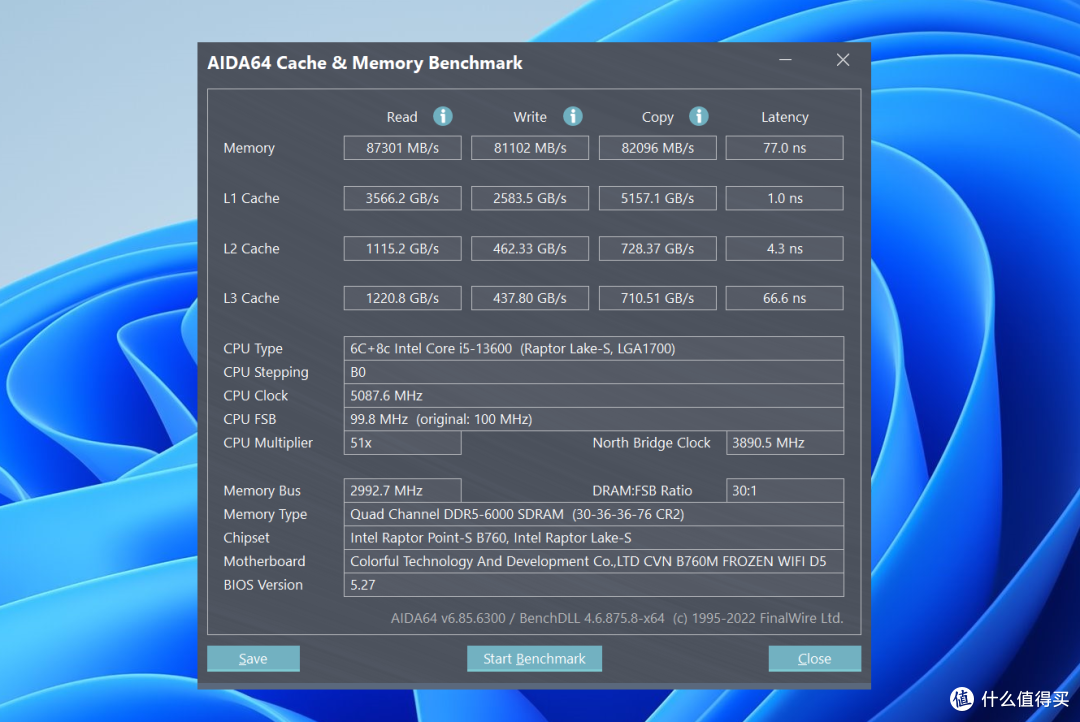Click L3 Cache latency 66.6 ns
This screenshot has width=1080, height=722.
coord(785,298)
